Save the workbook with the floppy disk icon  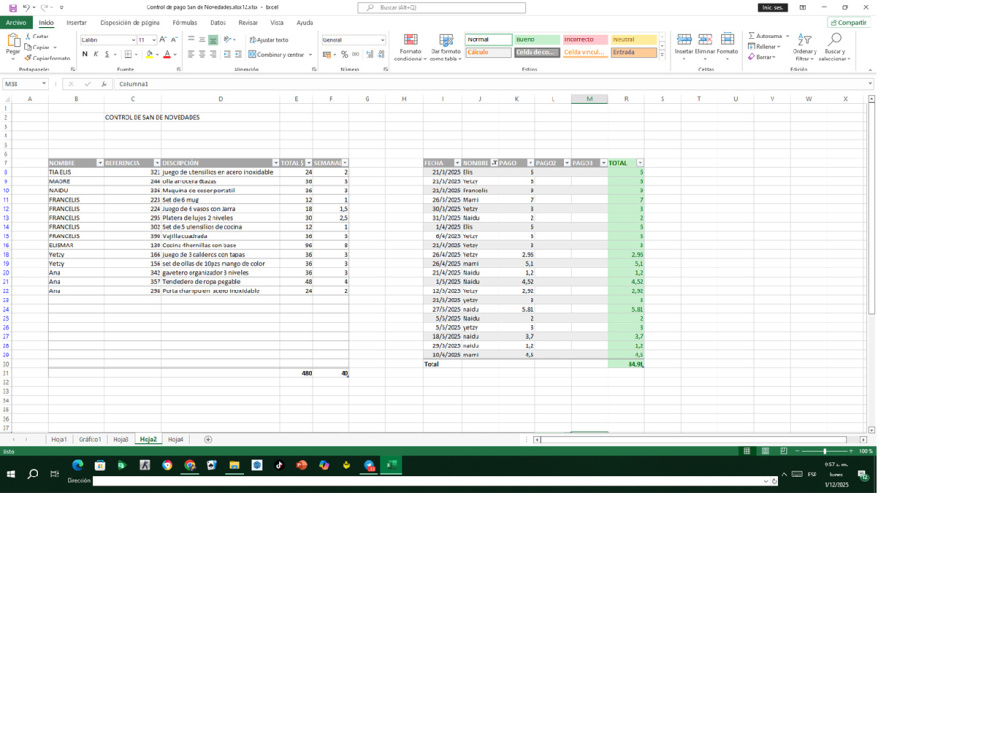coord(13,8)
